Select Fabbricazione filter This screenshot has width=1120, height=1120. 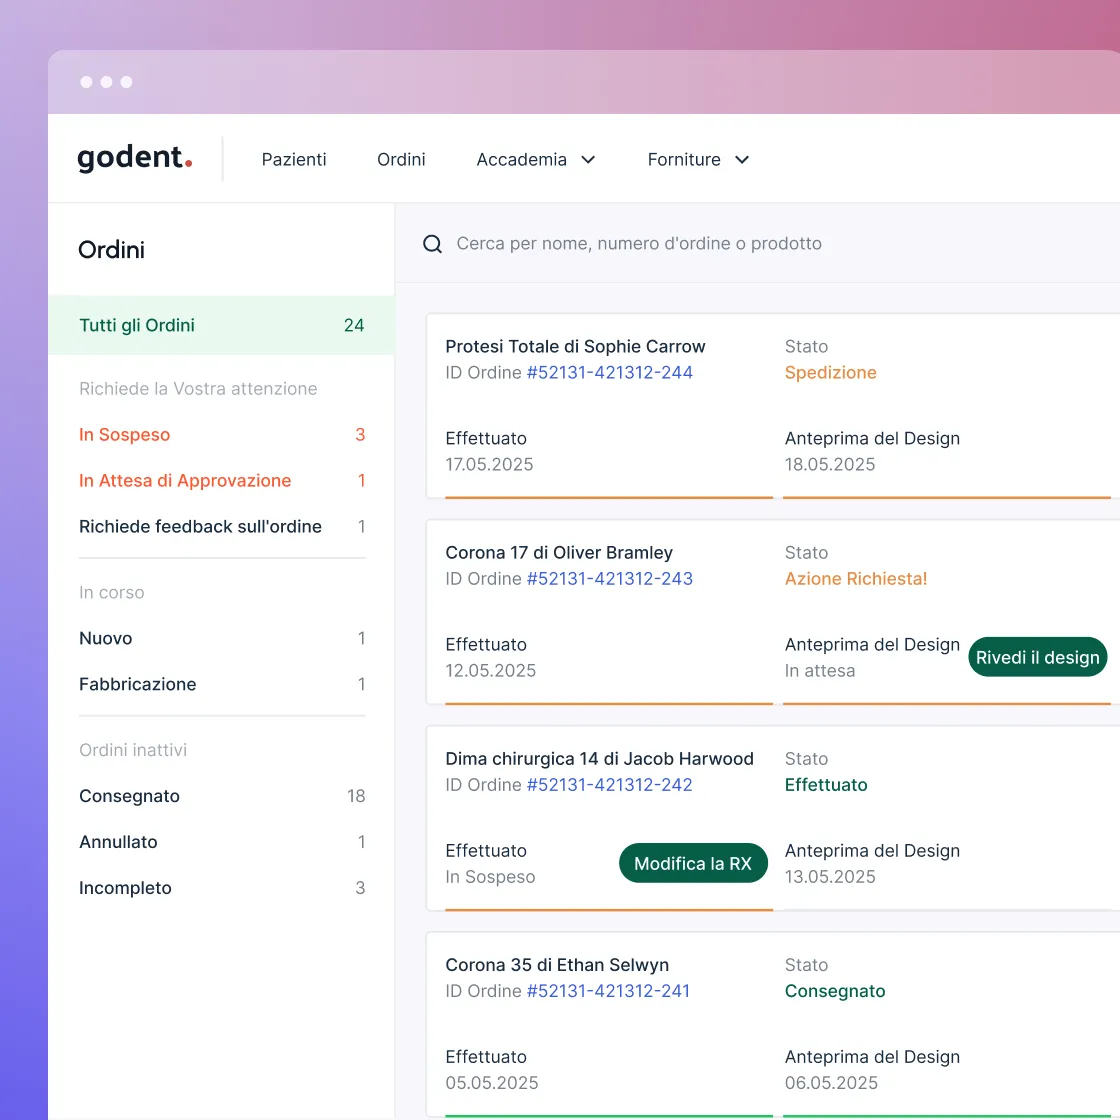tap(221, 684)
